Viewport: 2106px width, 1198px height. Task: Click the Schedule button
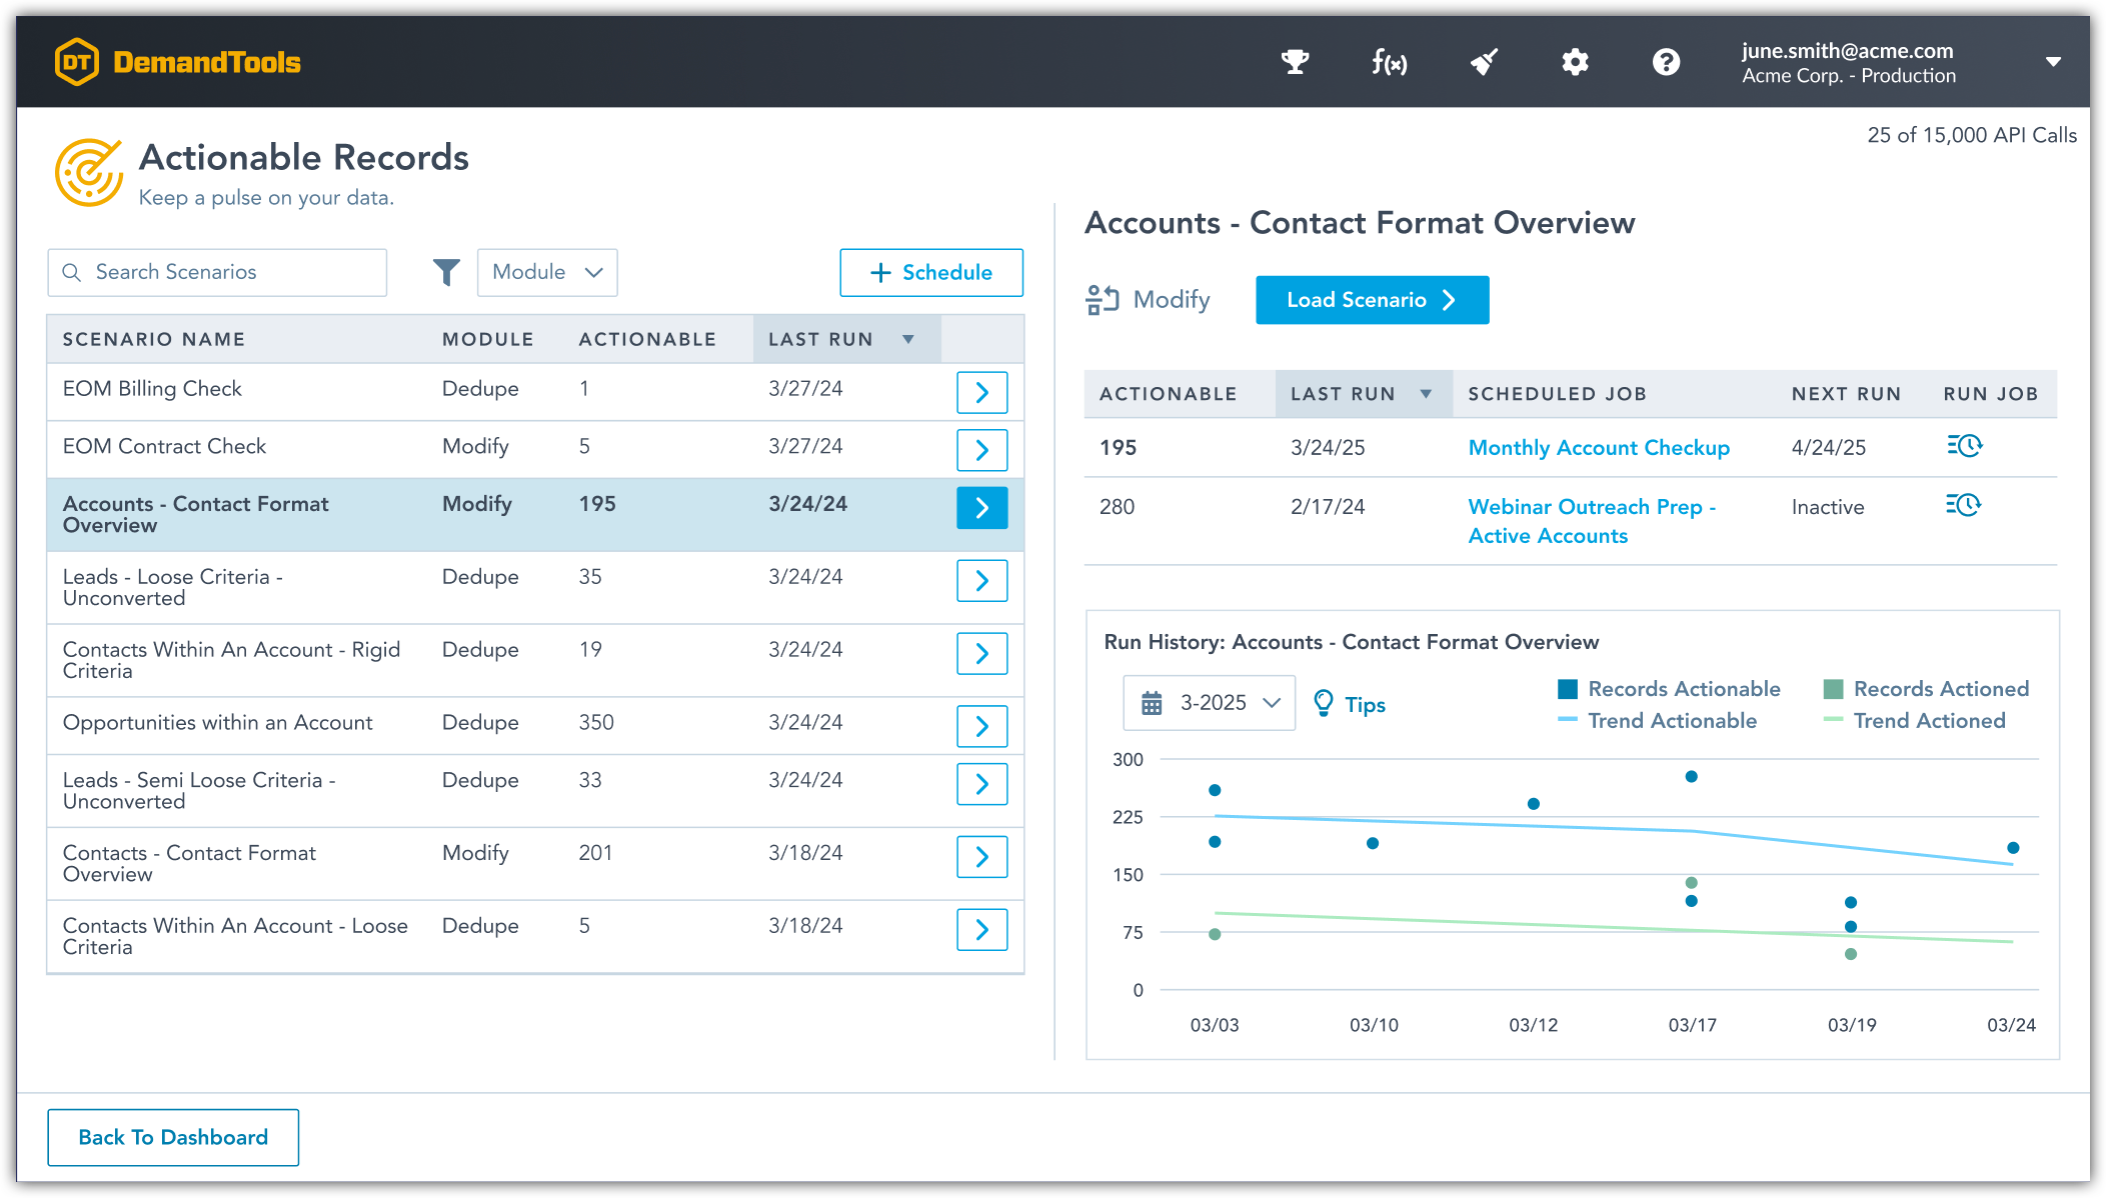931,272
